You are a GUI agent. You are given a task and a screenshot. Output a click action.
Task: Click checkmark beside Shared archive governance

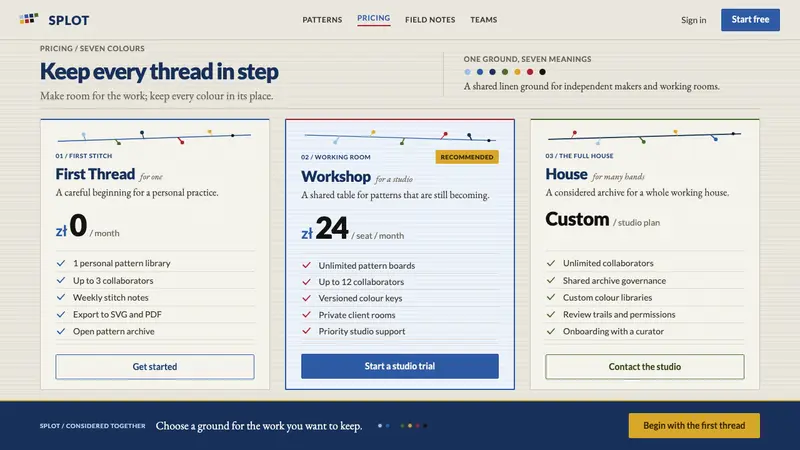pyautogui.click(x=551, y=280)
